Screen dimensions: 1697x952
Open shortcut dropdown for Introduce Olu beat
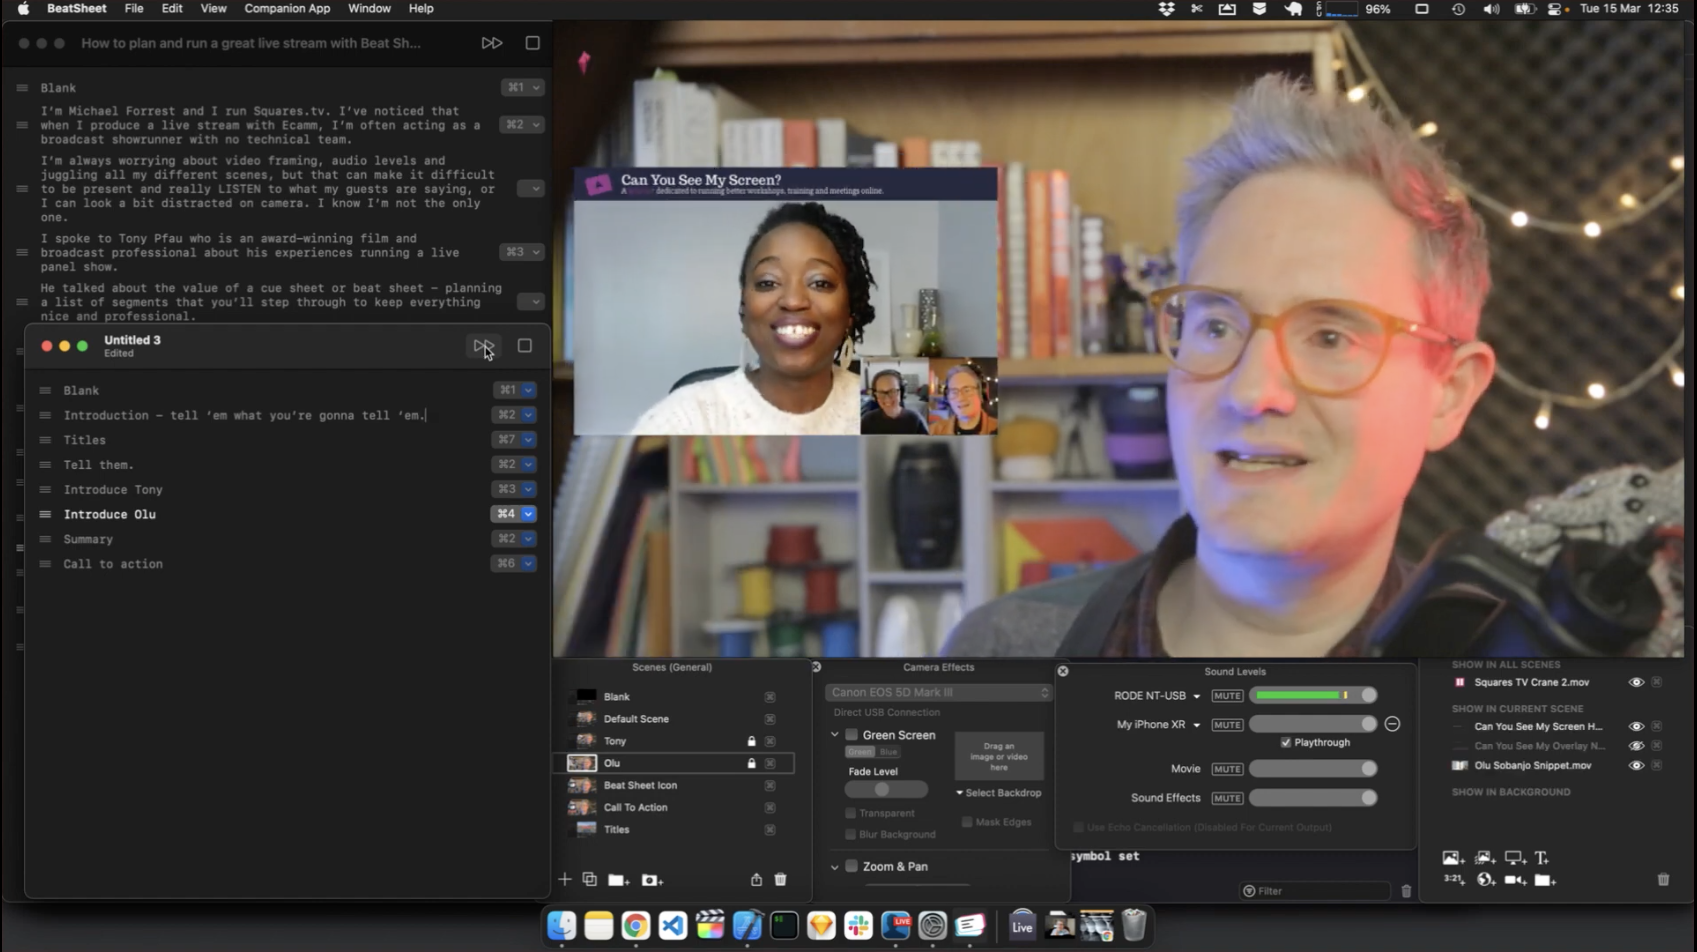tap(528, 514)
